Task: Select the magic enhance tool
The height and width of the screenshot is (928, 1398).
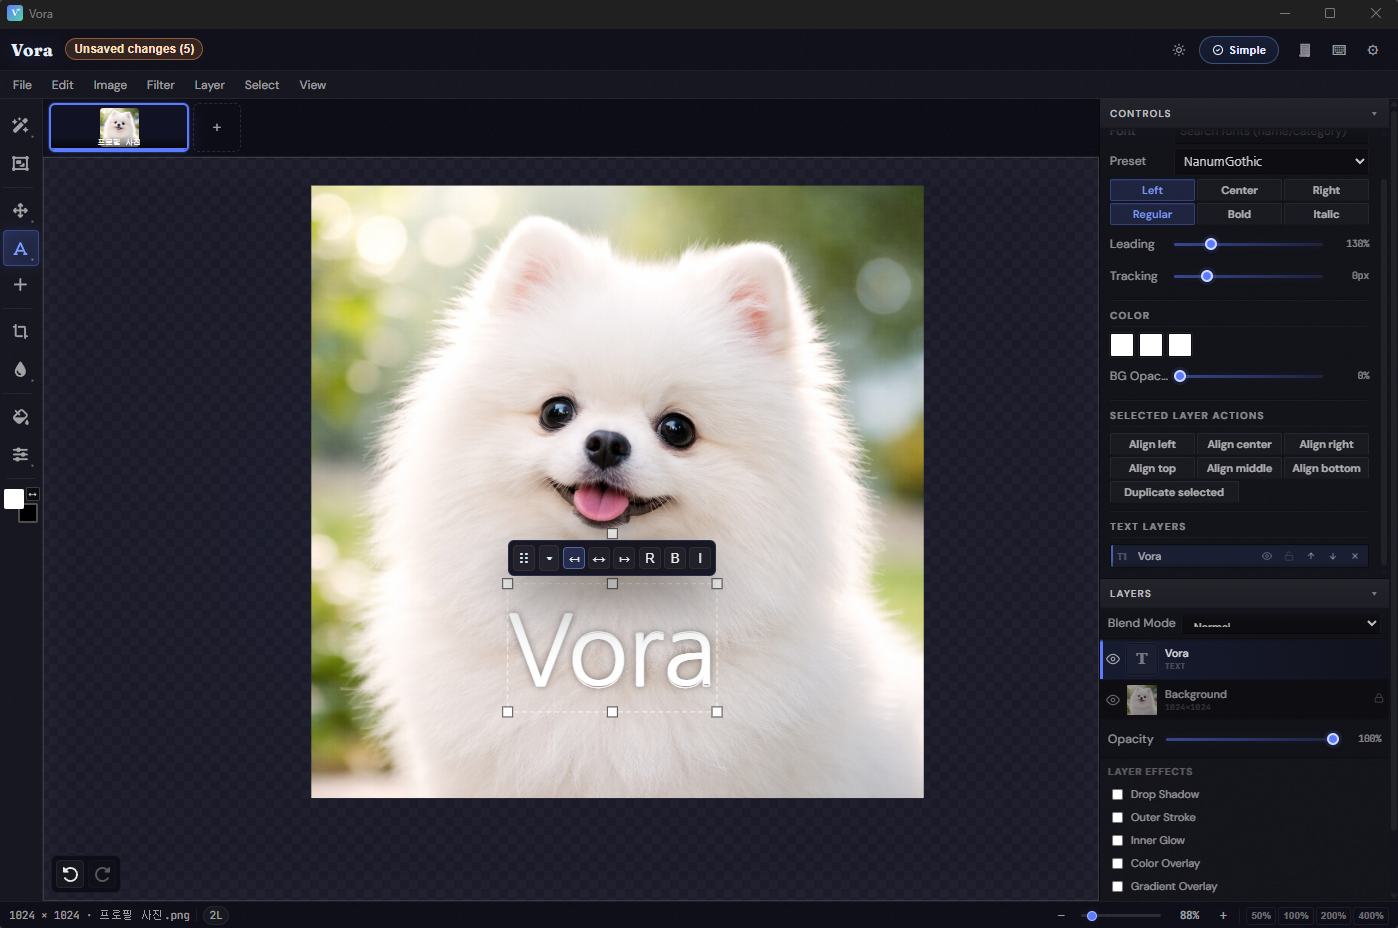Action: tap(21, 126)
